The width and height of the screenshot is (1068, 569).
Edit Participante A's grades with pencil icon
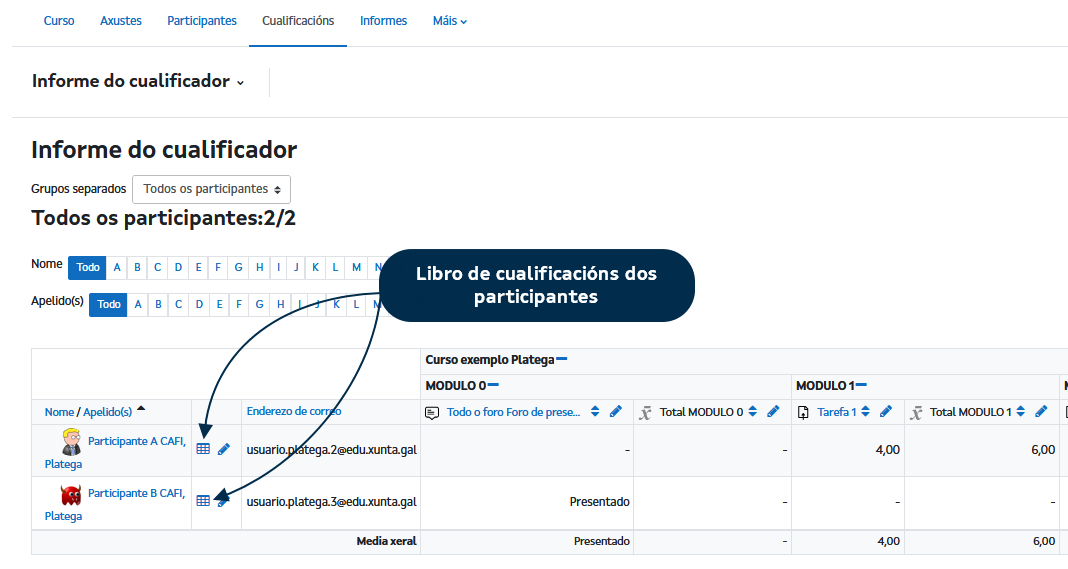[x=223, y=449]
